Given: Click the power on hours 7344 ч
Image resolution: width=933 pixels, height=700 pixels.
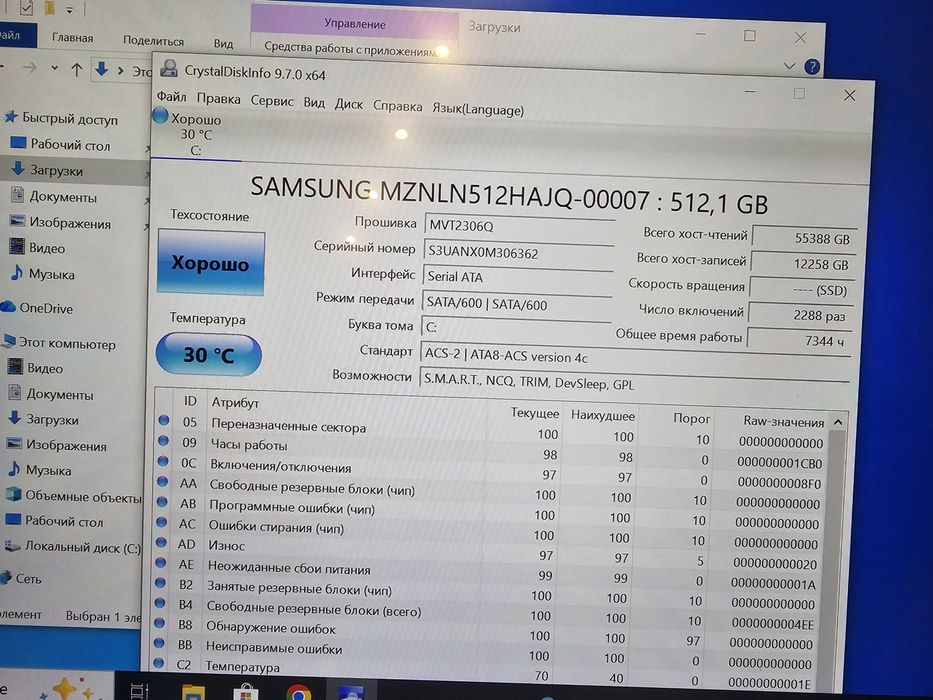Looking at the screenshot, I should 799,340.
